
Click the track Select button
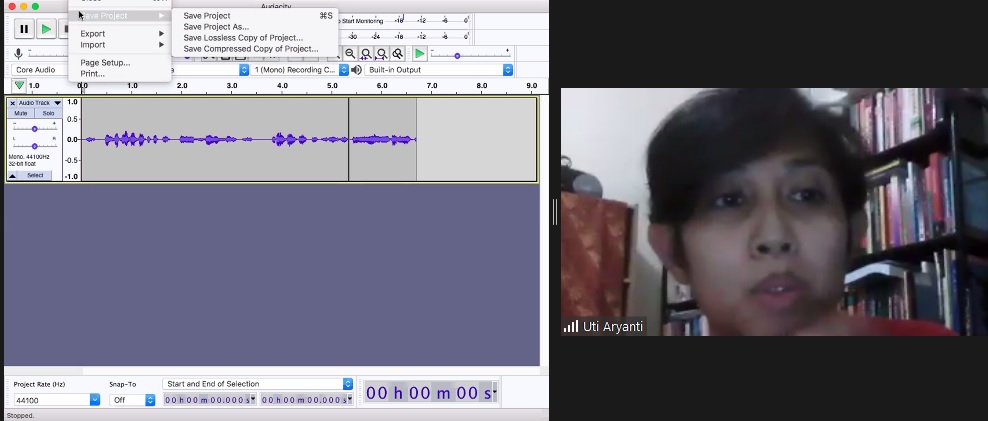(x=35, y=176)
